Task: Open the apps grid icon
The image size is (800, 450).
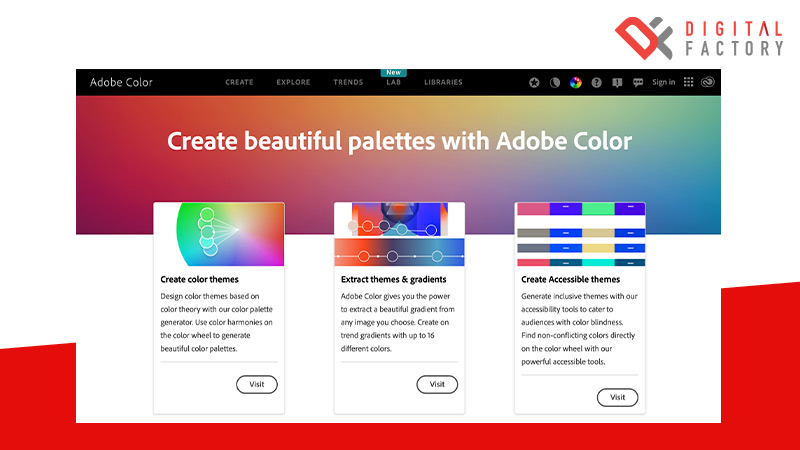Action: point(688,82)
